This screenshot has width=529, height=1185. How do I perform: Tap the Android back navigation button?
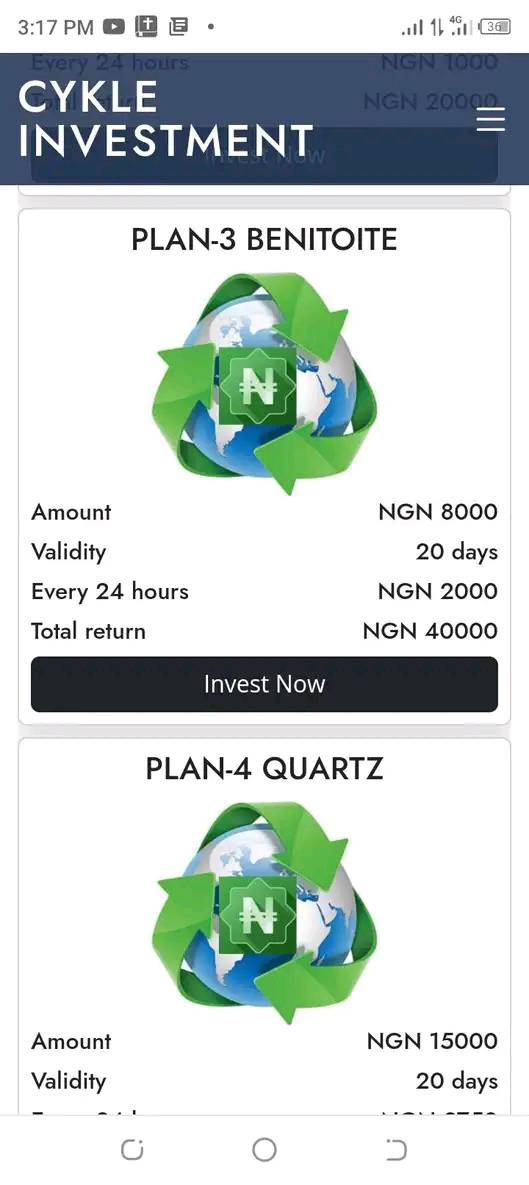396,1149
